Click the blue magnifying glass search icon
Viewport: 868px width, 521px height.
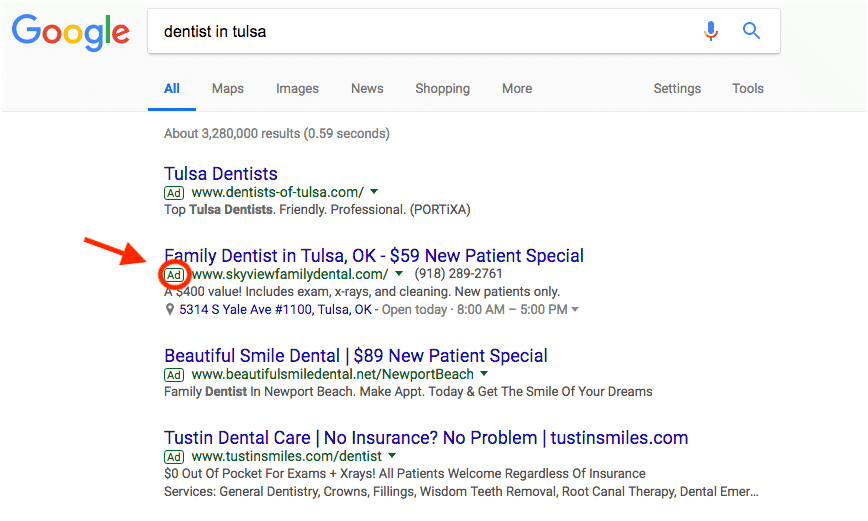click(752, 31)
